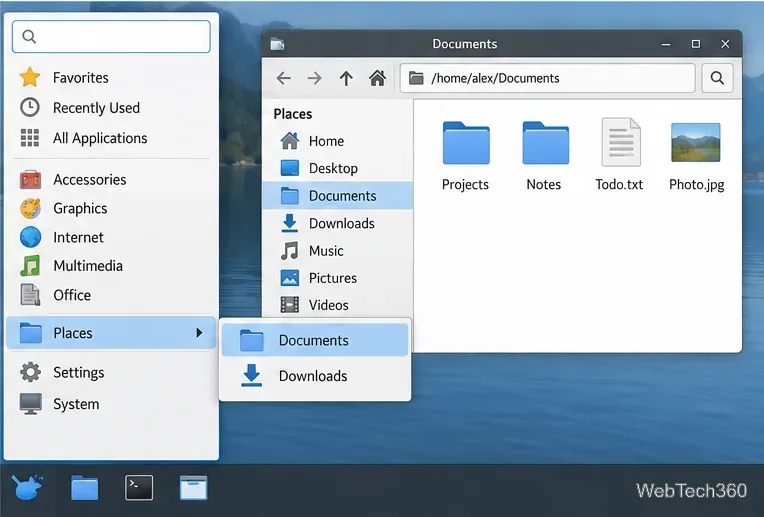Viewport: 764px width, 517px height.
Task: Maximize the Documents window
Action: pos(696,44)
